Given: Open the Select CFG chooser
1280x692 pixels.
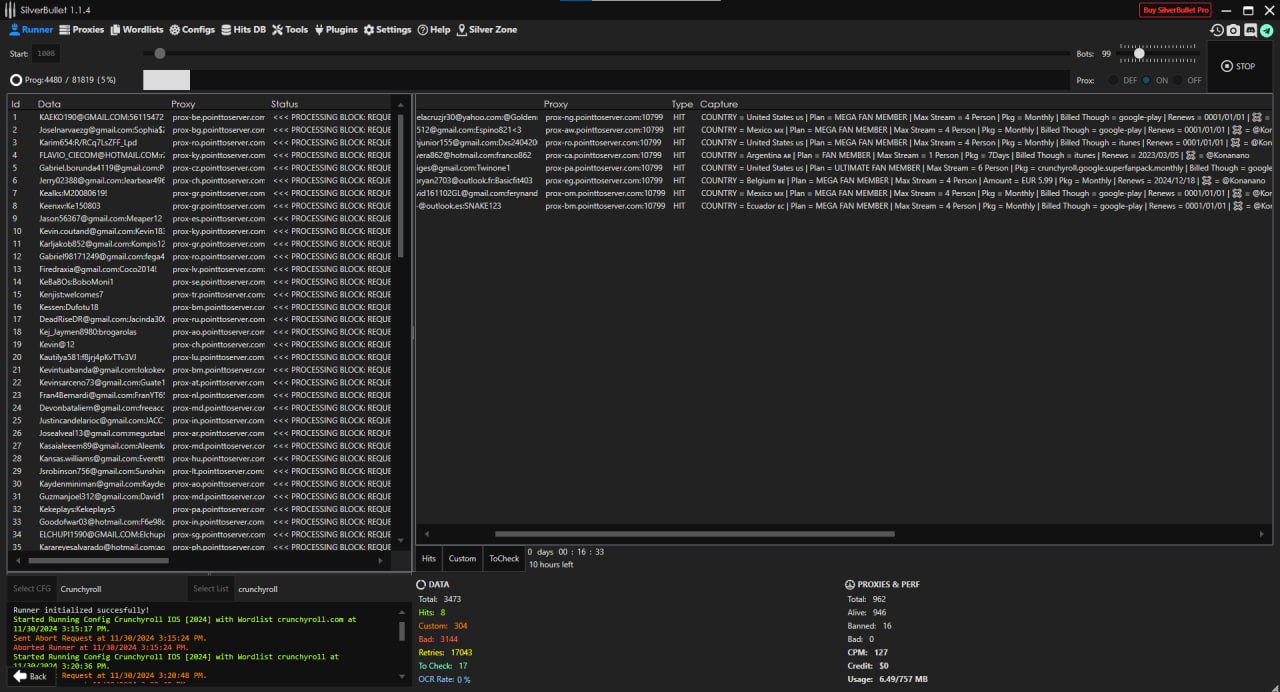Looking at the screenshot, I should click(32, 589).
